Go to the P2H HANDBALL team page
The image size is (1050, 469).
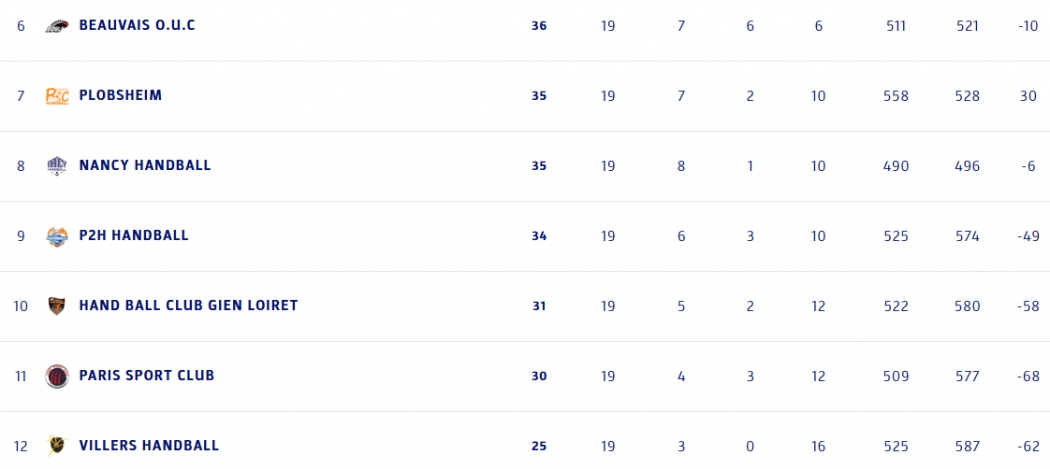(x=133, y=235)
